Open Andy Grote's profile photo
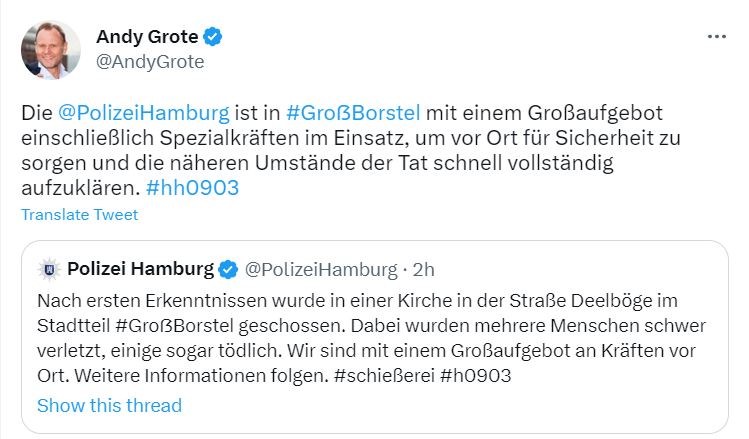 [x=51, y=50]
